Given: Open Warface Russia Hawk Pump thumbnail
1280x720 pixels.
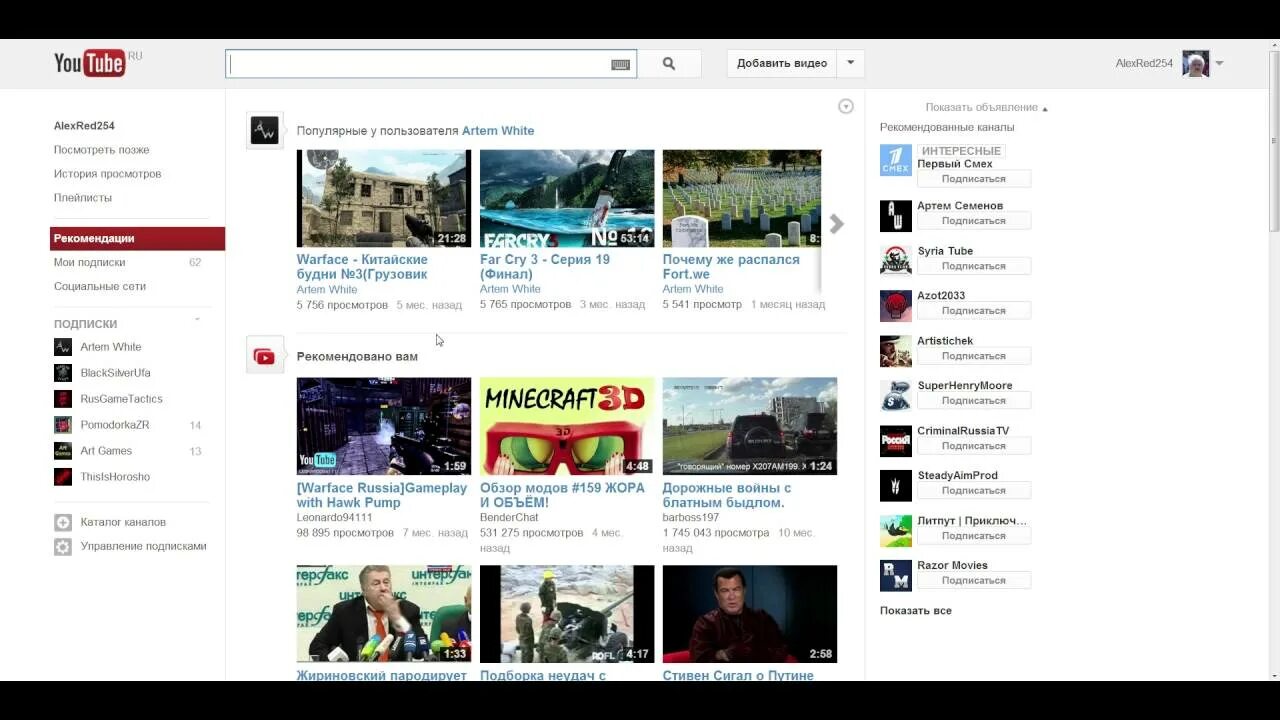Looking at the screenshot, I should [384, 426].
